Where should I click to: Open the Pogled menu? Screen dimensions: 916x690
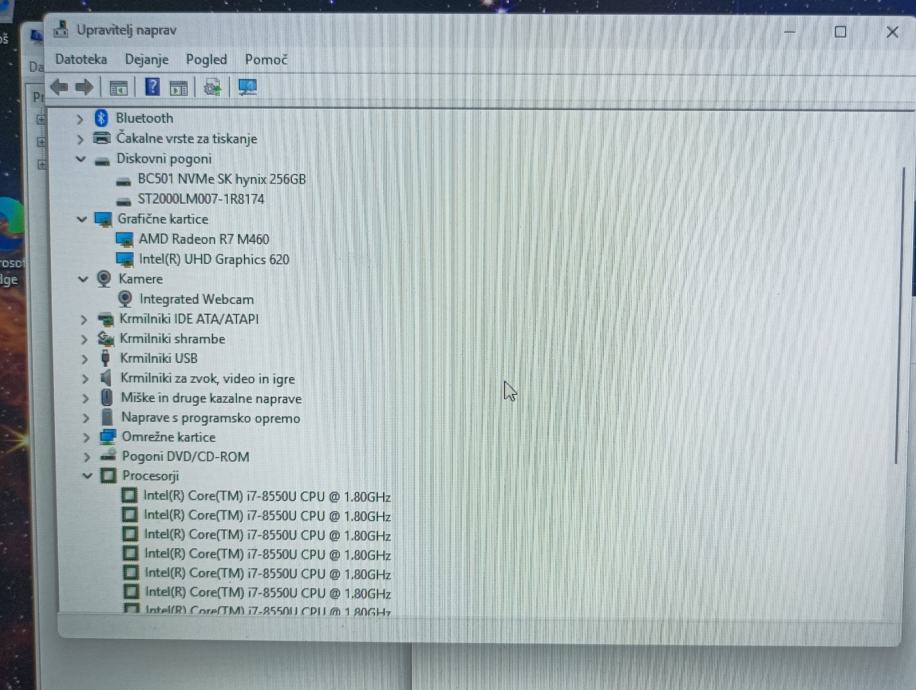(x=206, y=60)
